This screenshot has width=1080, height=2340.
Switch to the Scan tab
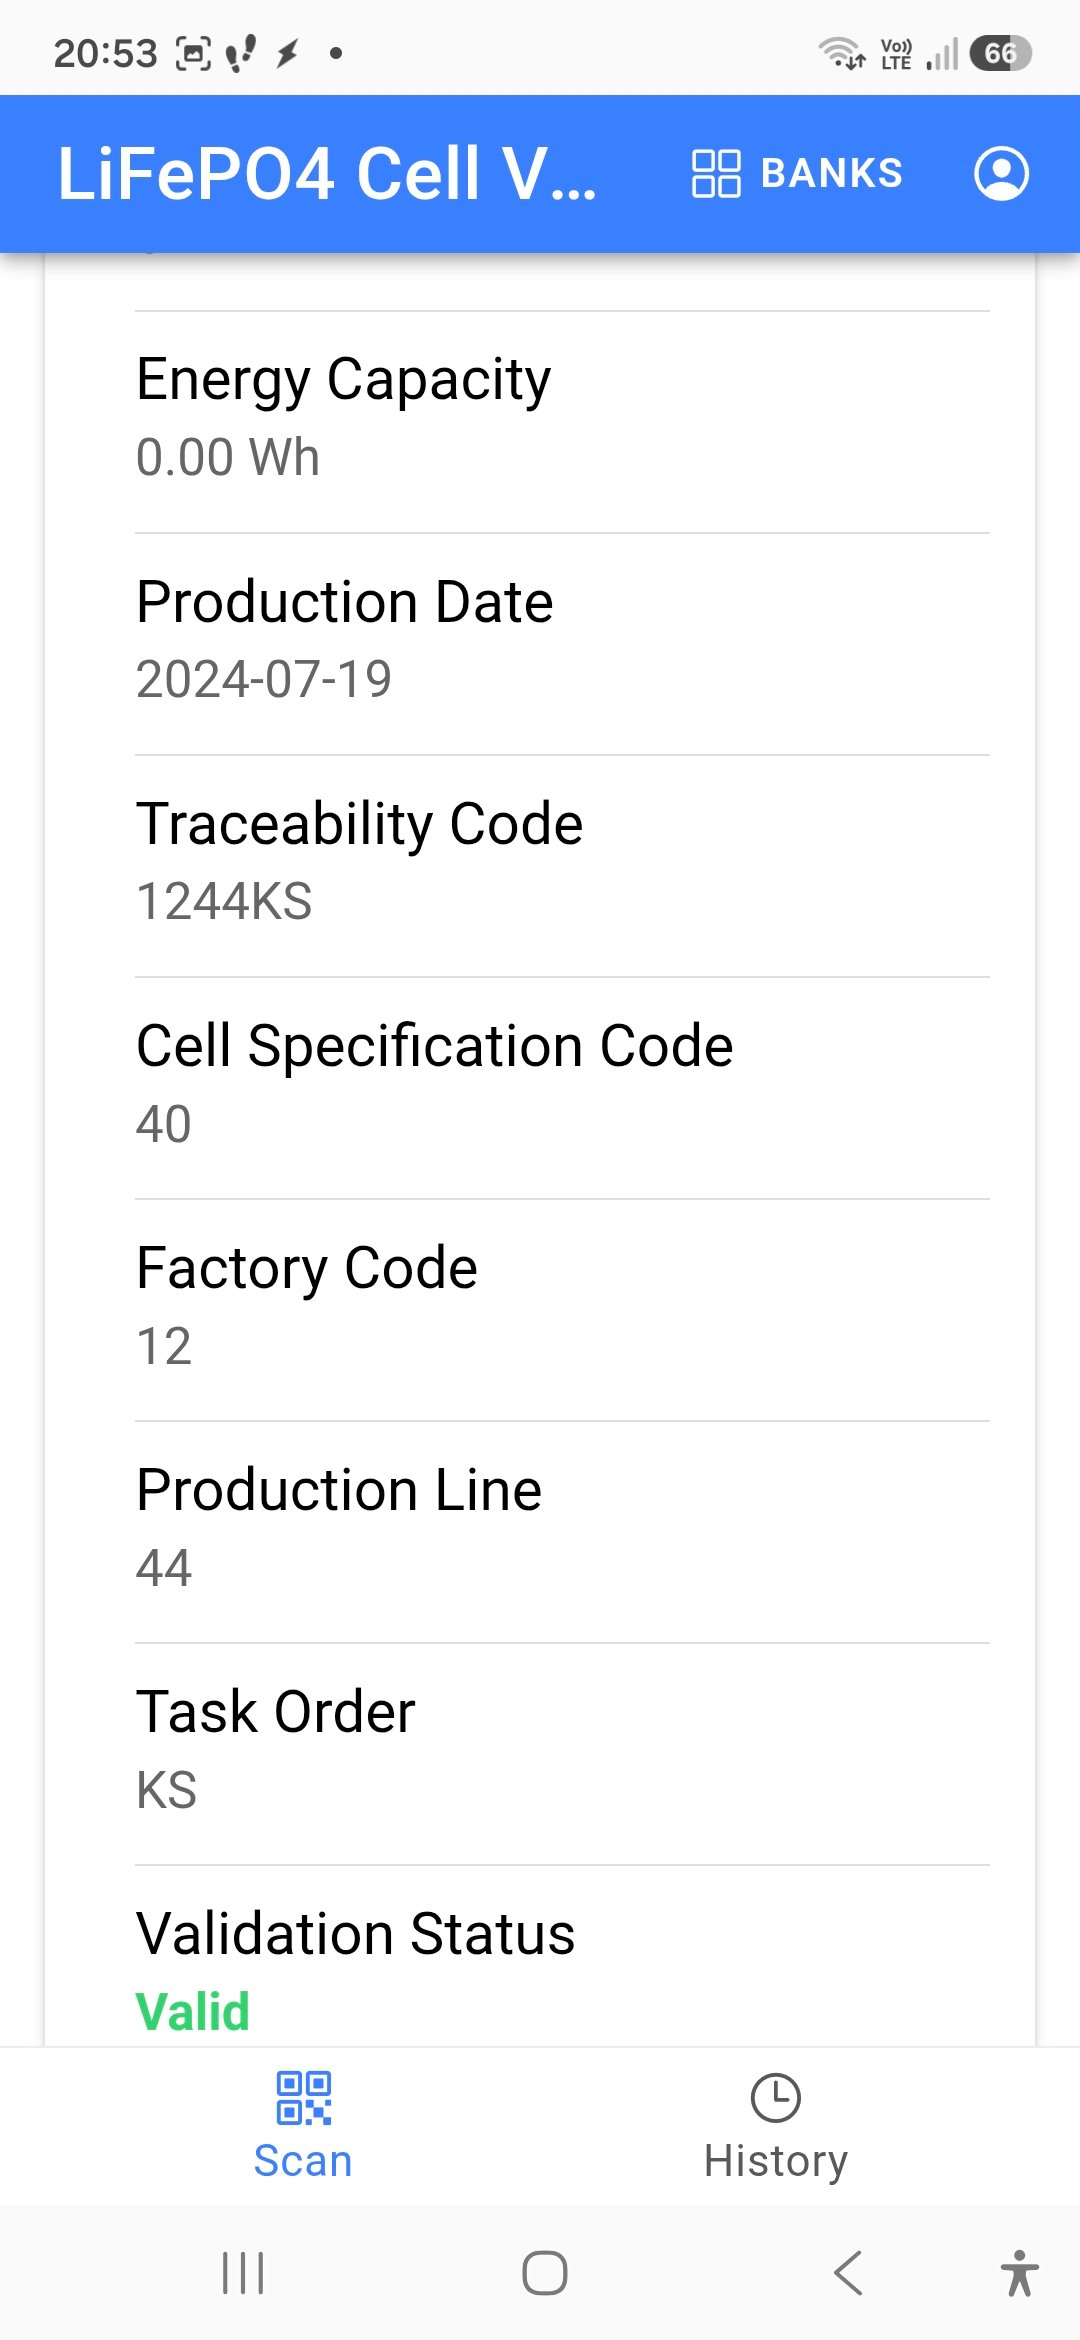click(303, 2125)
